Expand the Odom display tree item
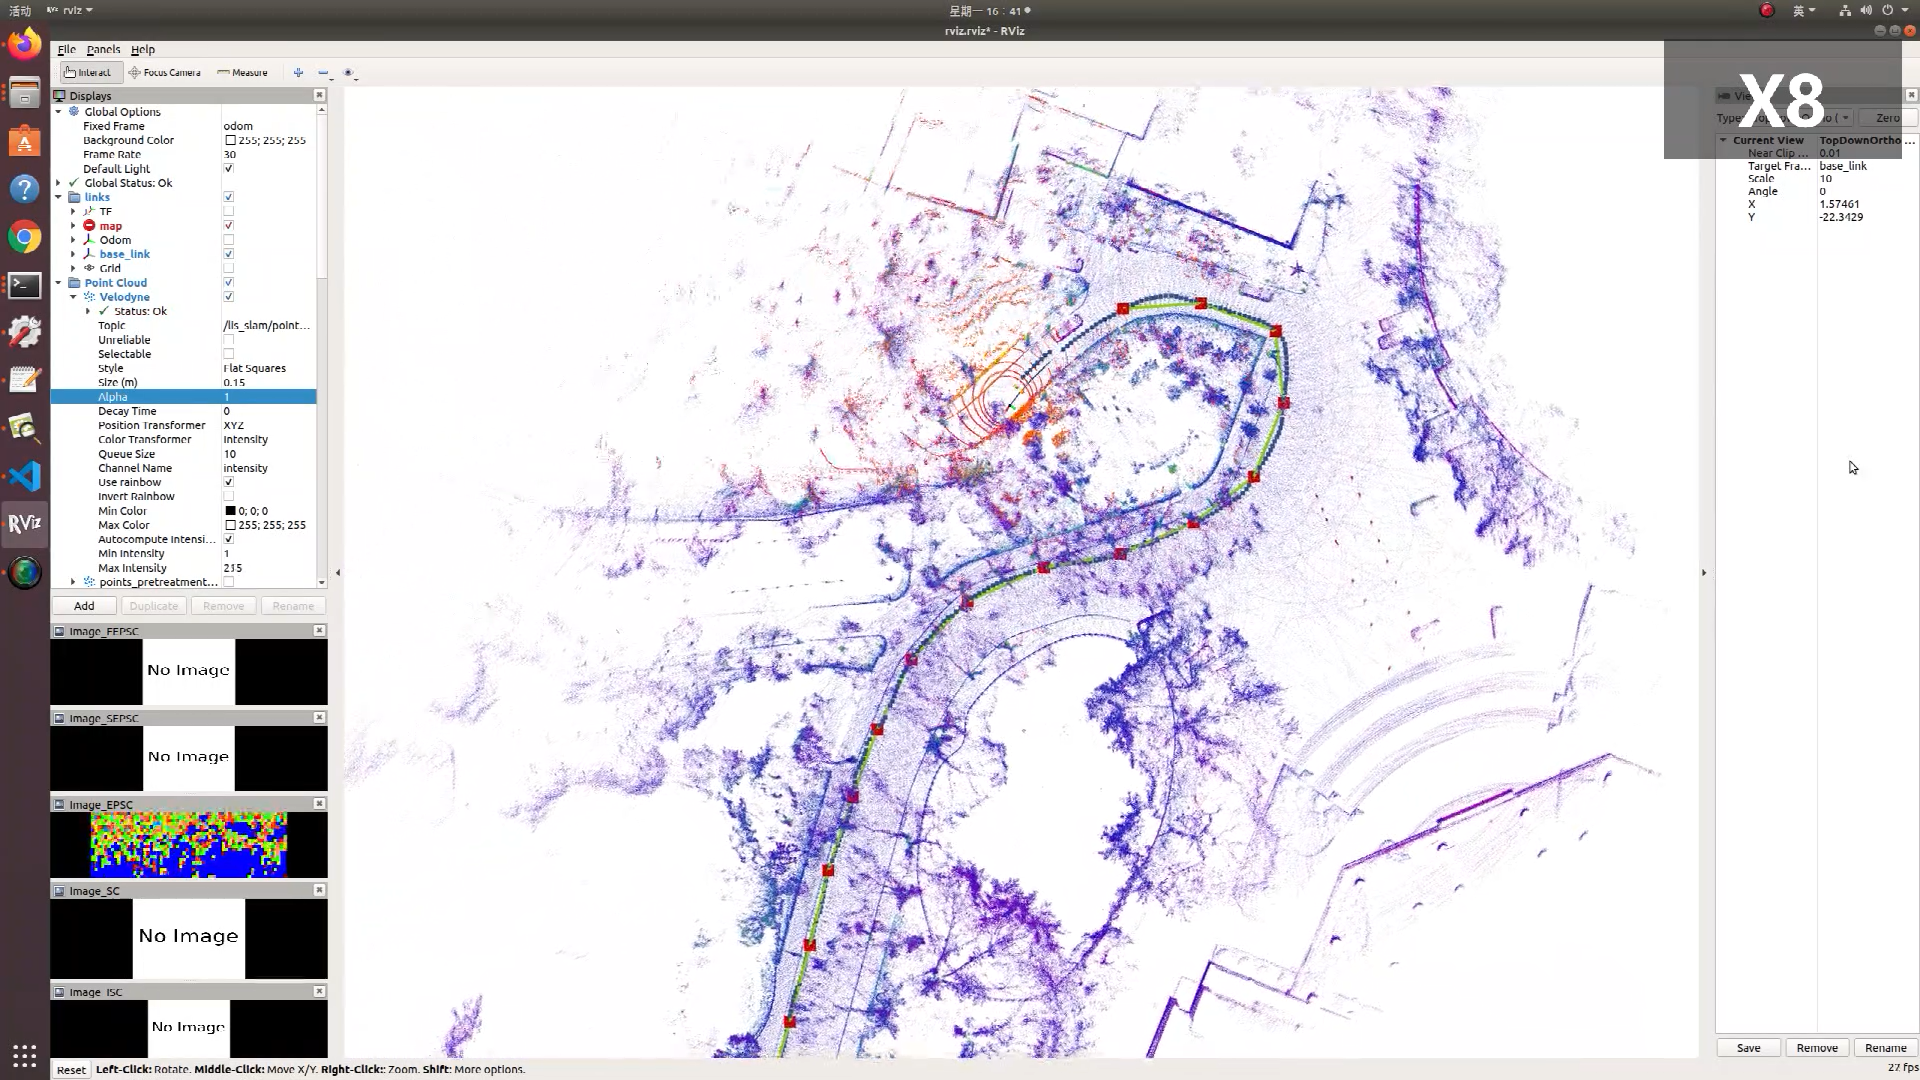1920x1080 pixels. click(73, 240)
